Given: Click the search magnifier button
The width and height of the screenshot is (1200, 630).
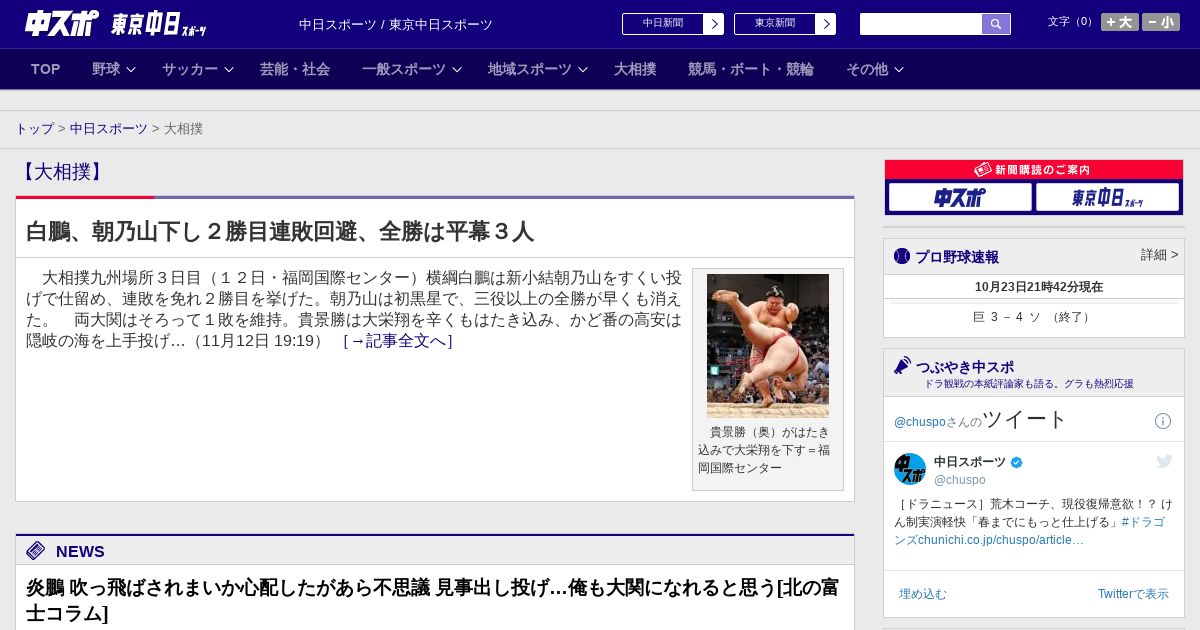Looking at the screenshot, I should (x=996, y=24).
